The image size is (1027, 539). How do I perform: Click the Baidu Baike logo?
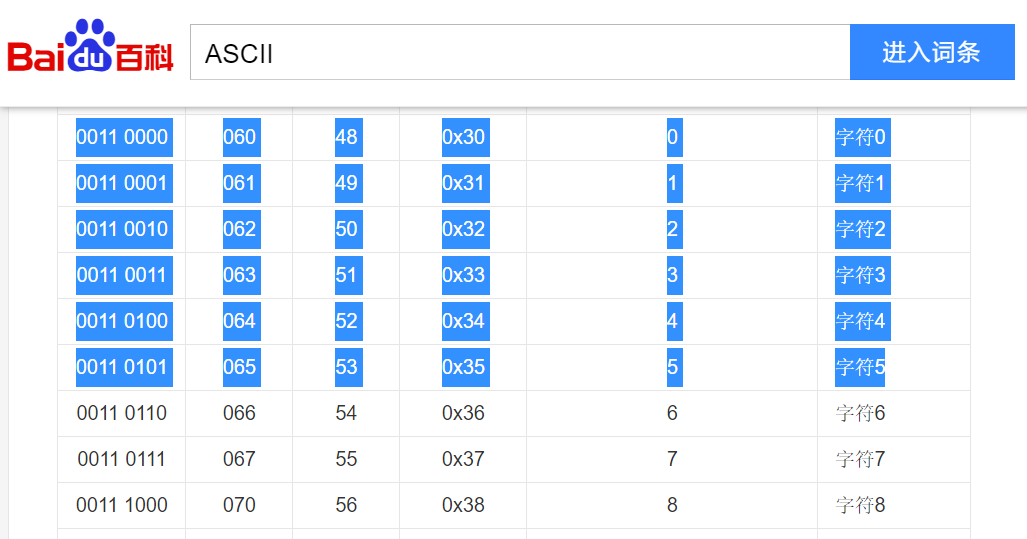[90, 46]
